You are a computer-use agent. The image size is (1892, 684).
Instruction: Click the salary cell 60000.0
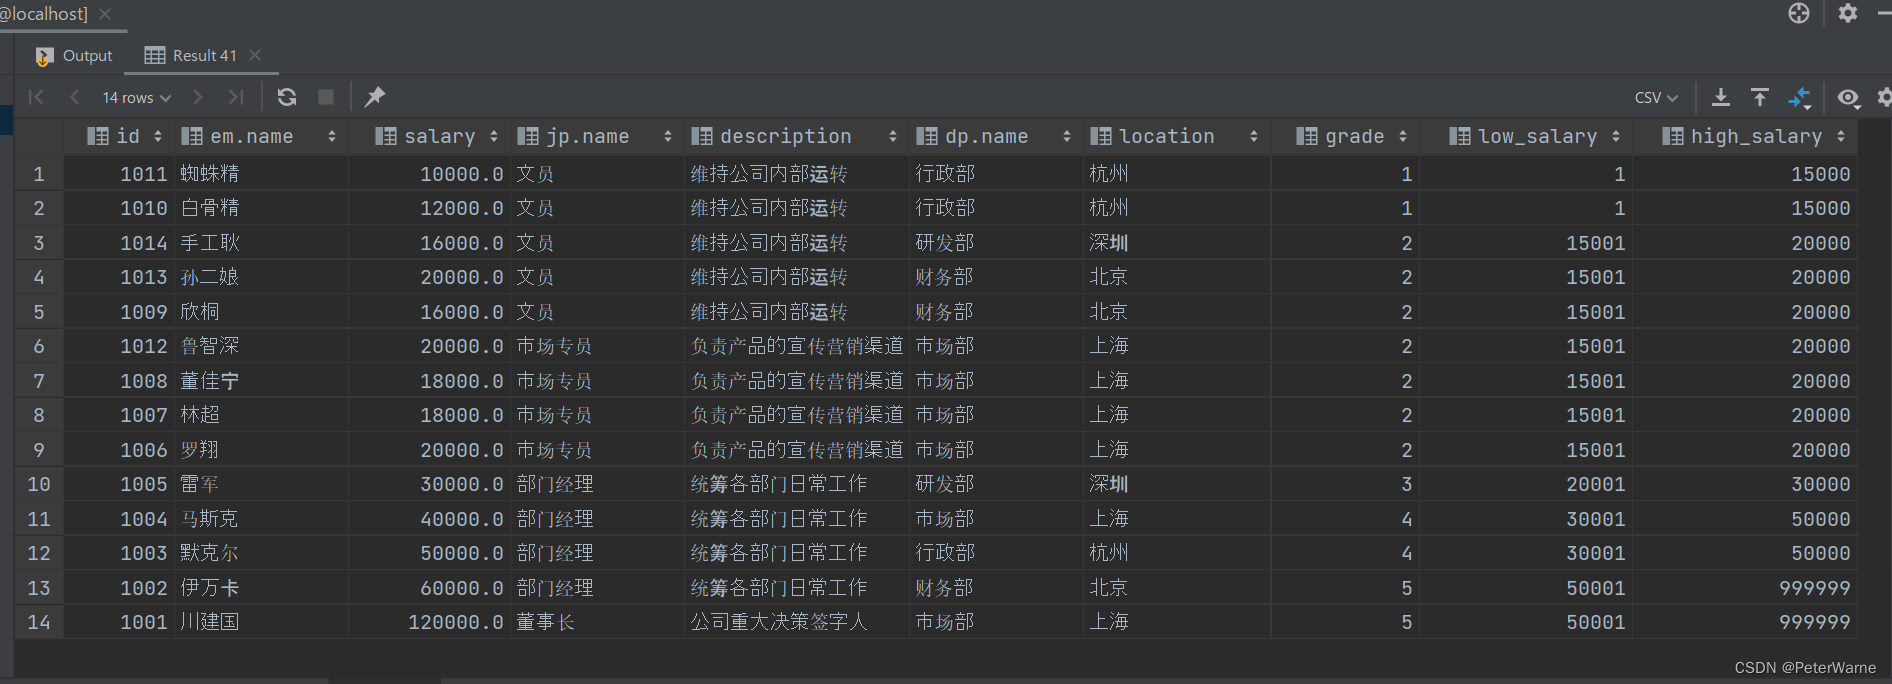[428, 588]
